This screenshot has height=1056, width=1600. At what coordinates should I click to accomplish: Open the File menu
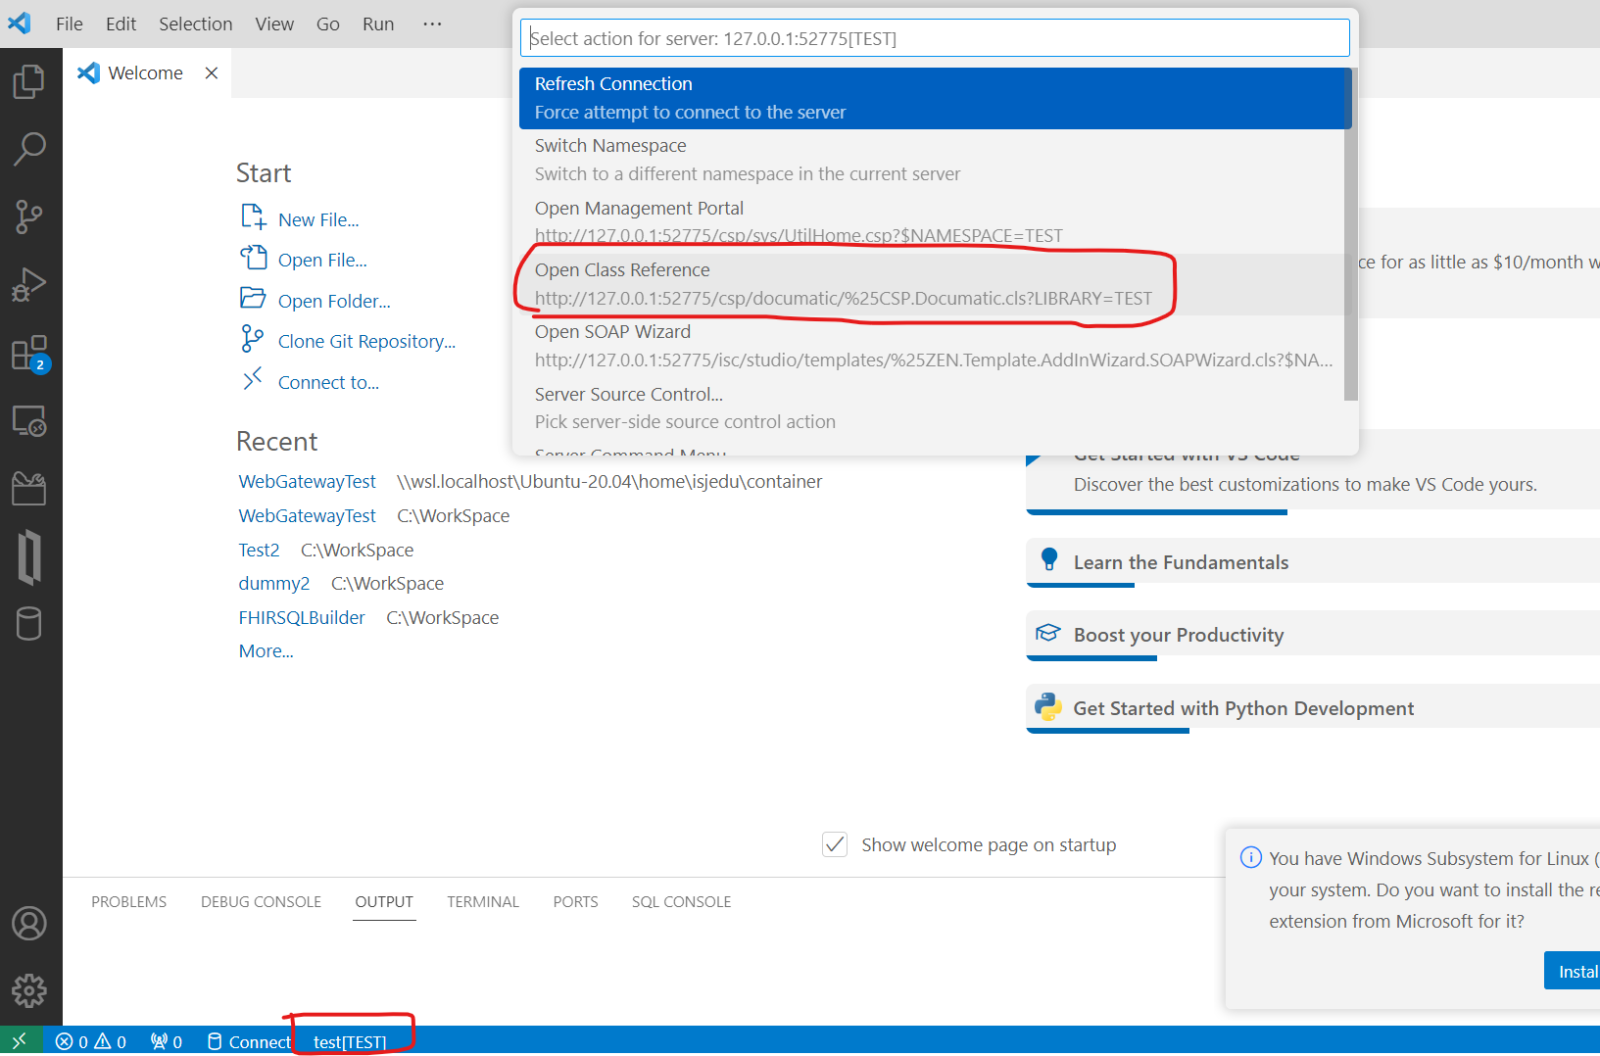coord(69,24)
